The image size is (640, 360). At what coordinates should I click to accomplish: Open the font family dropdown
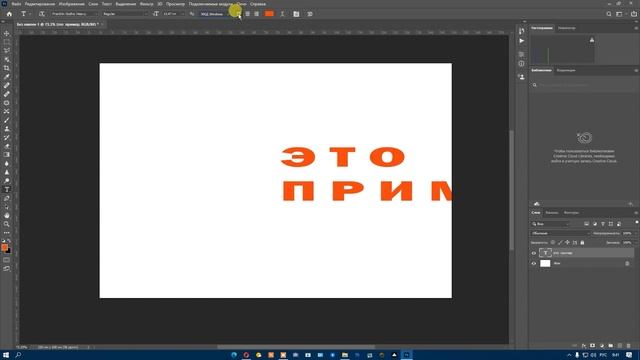point(74,14)
